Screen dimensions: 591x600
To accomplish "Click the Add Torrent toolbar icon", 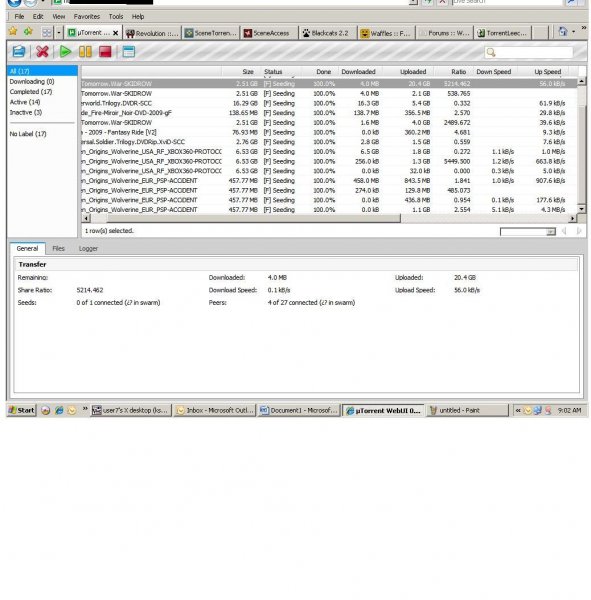I will pos(18,52).
